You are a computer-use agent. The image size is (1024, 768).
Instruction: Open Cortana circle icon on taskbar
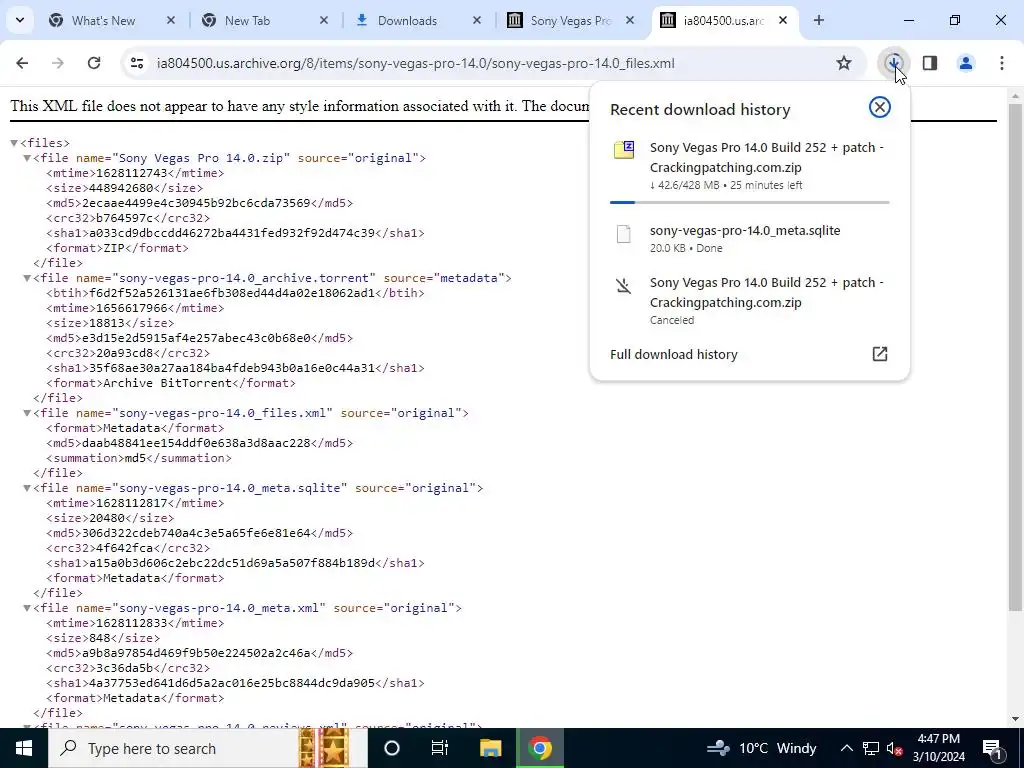tap(392, 748)
